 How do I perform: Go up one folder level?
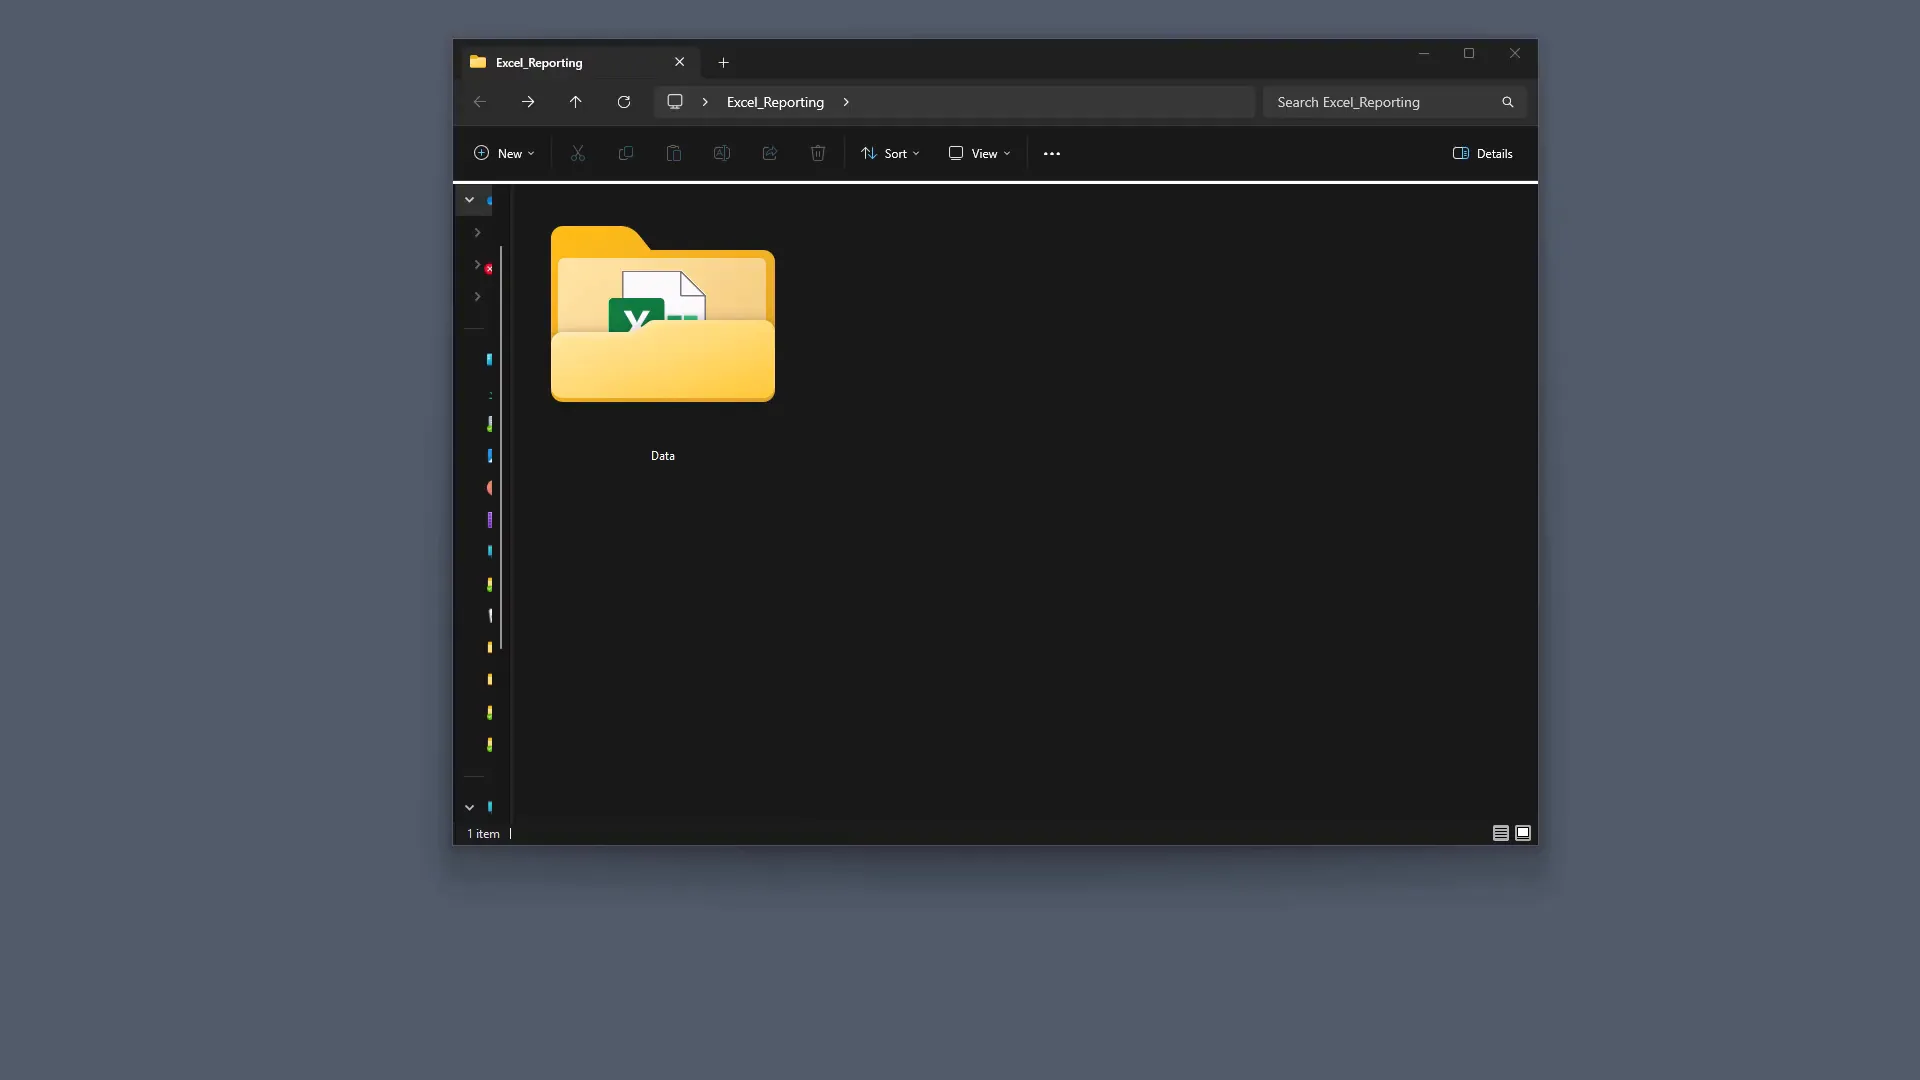[575, 101]
